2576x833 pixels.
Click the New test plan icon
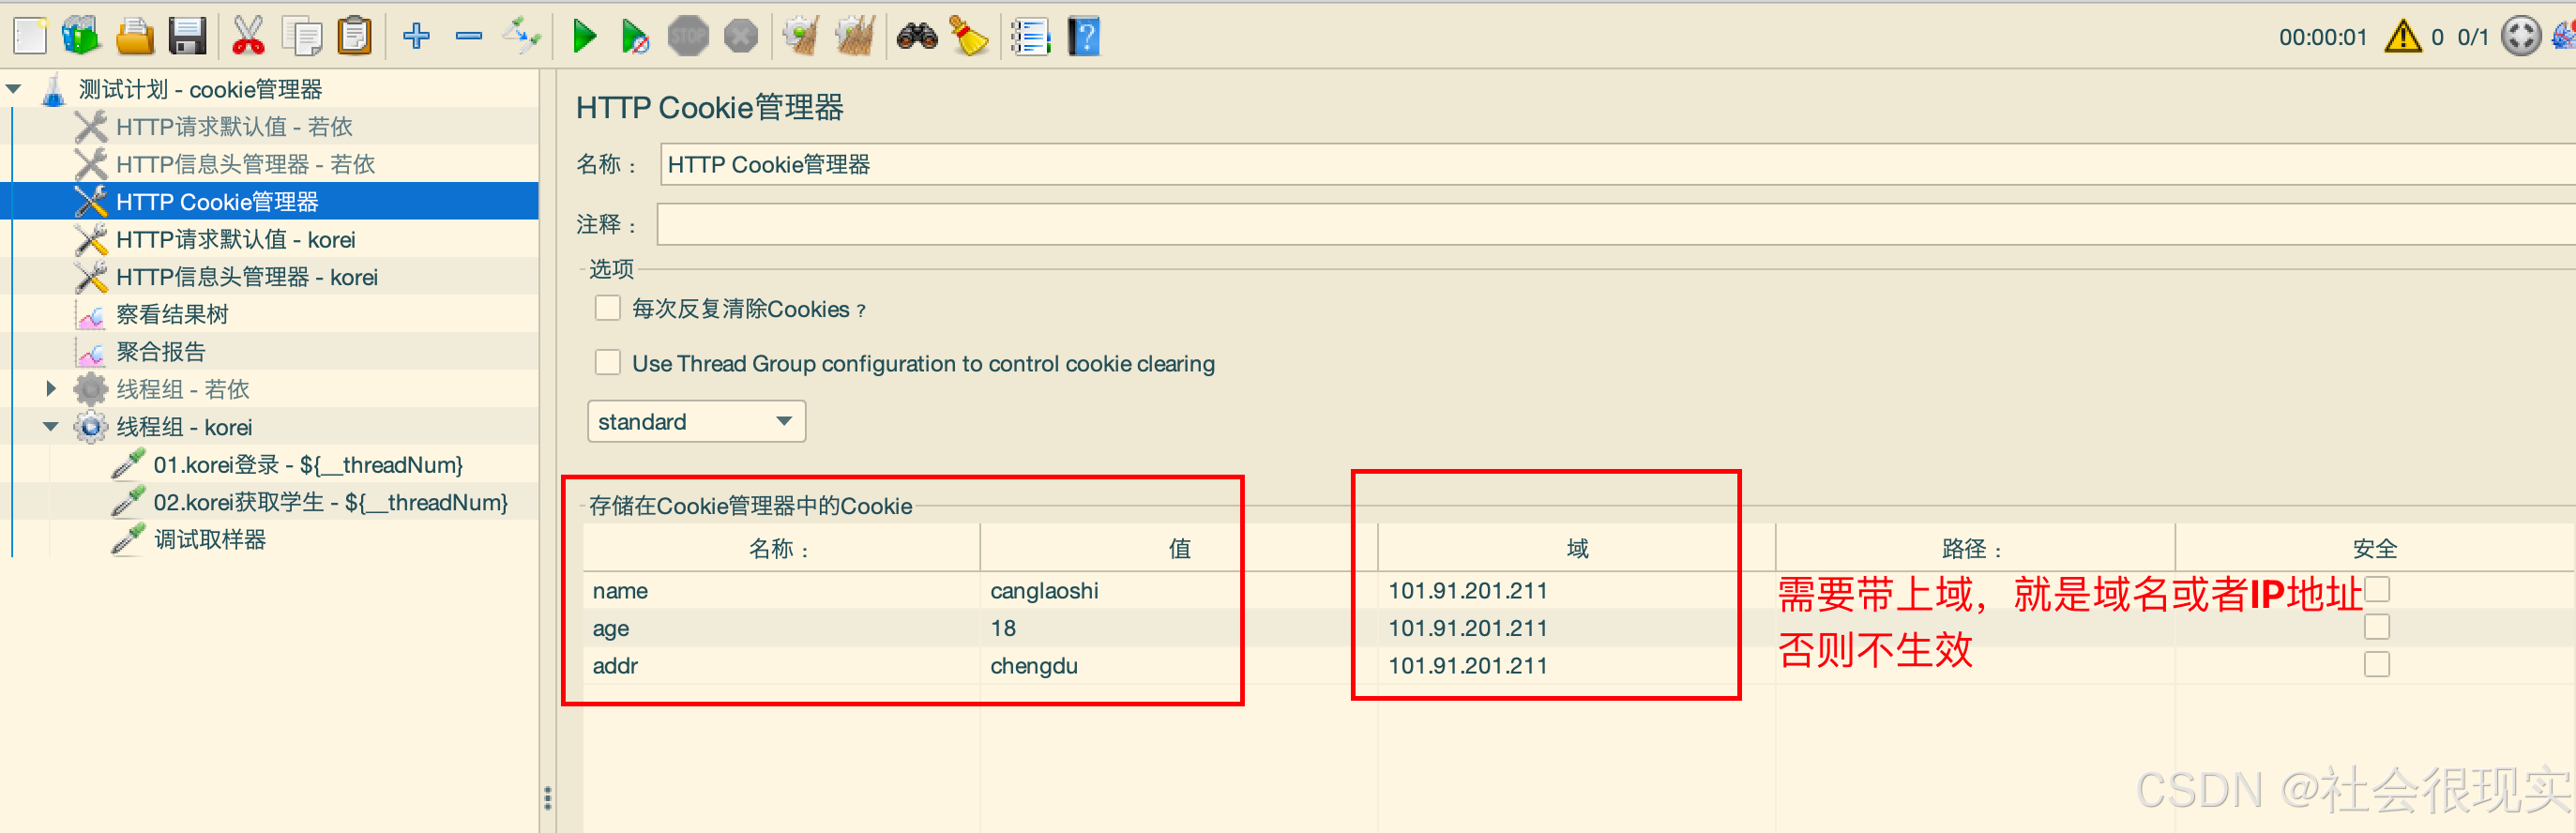point(30,36)
